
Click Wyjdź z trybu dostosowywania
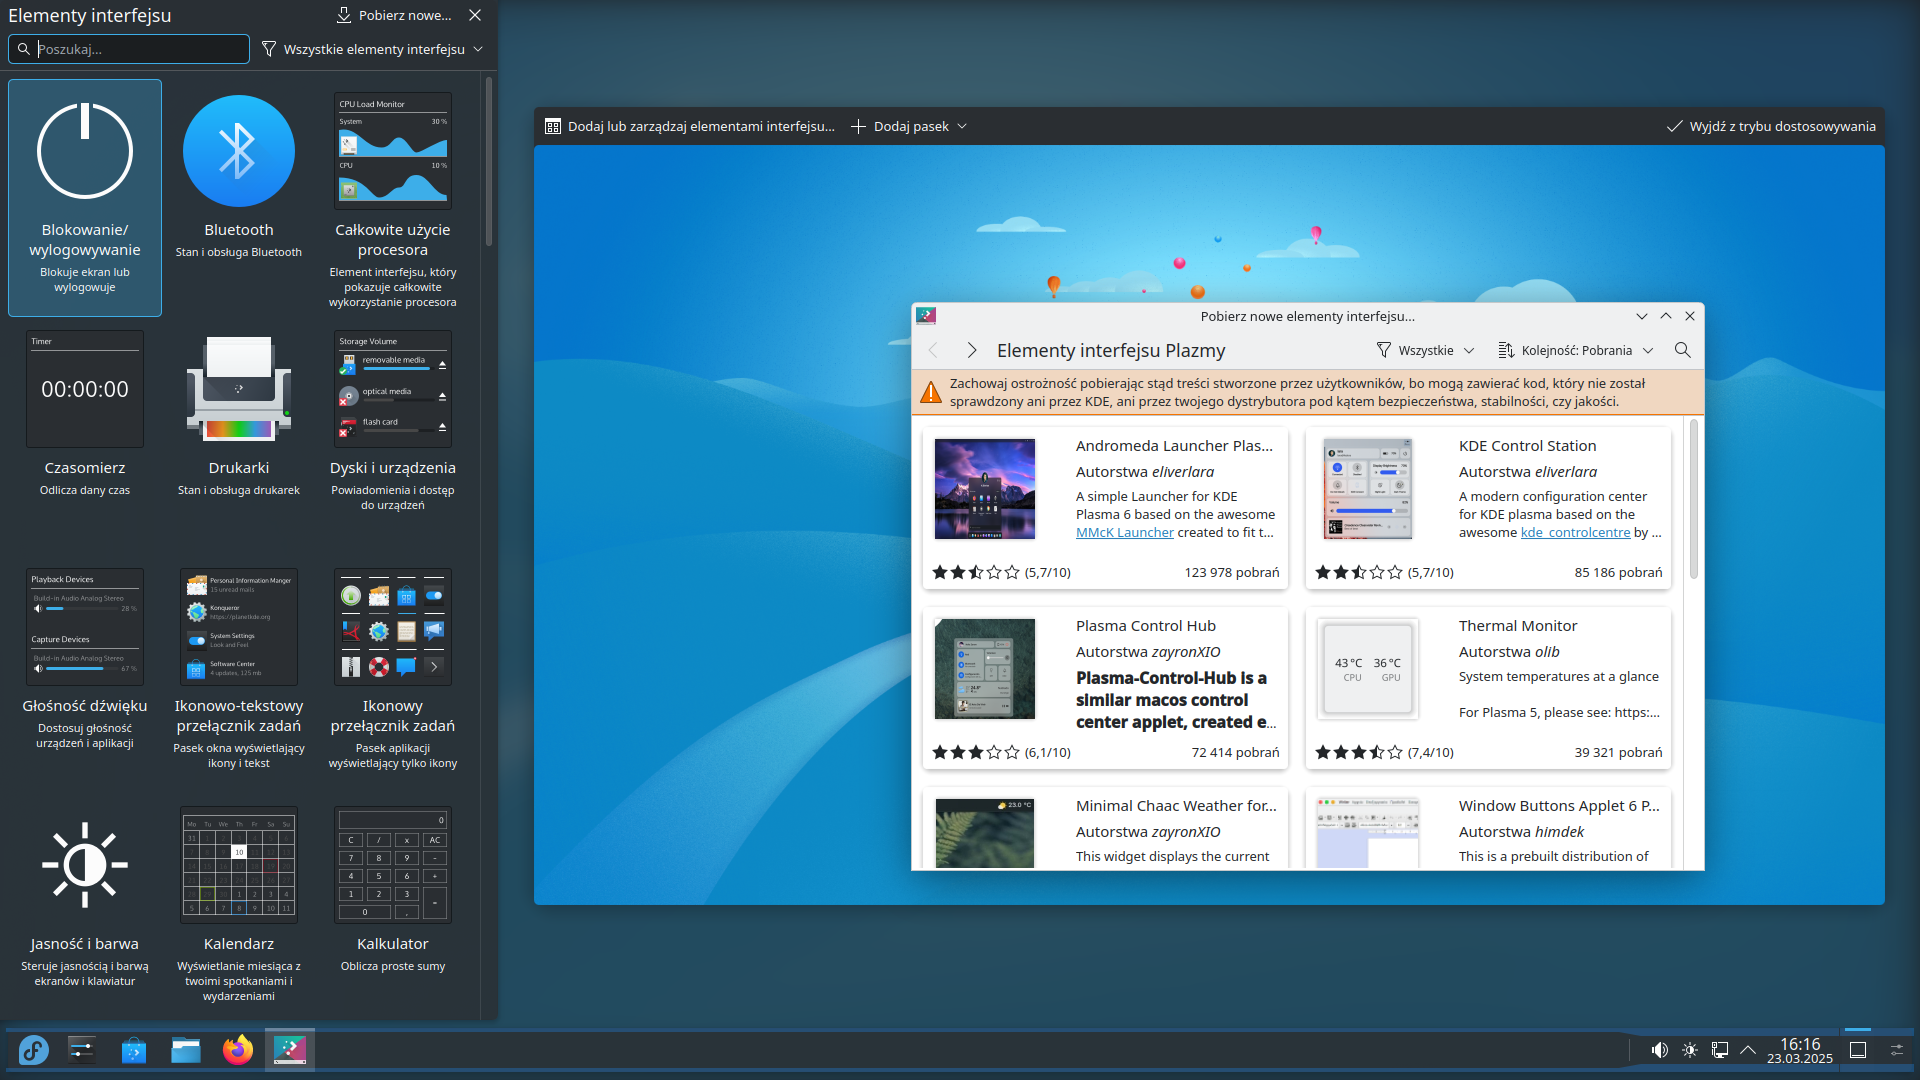(1771, 126)
